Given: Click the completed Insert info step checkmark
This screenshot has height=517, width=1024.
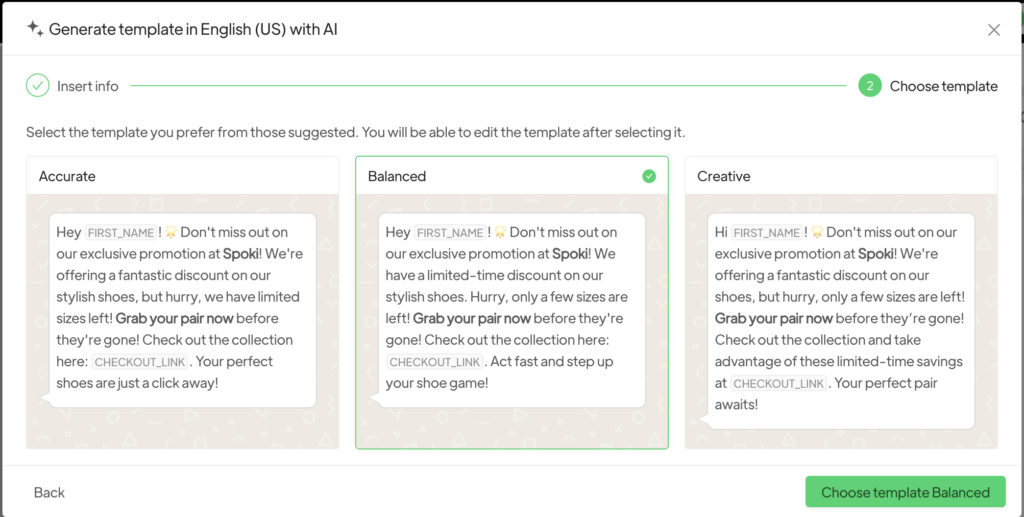Looking at the screenshot, I should click(x=37, y=86).
